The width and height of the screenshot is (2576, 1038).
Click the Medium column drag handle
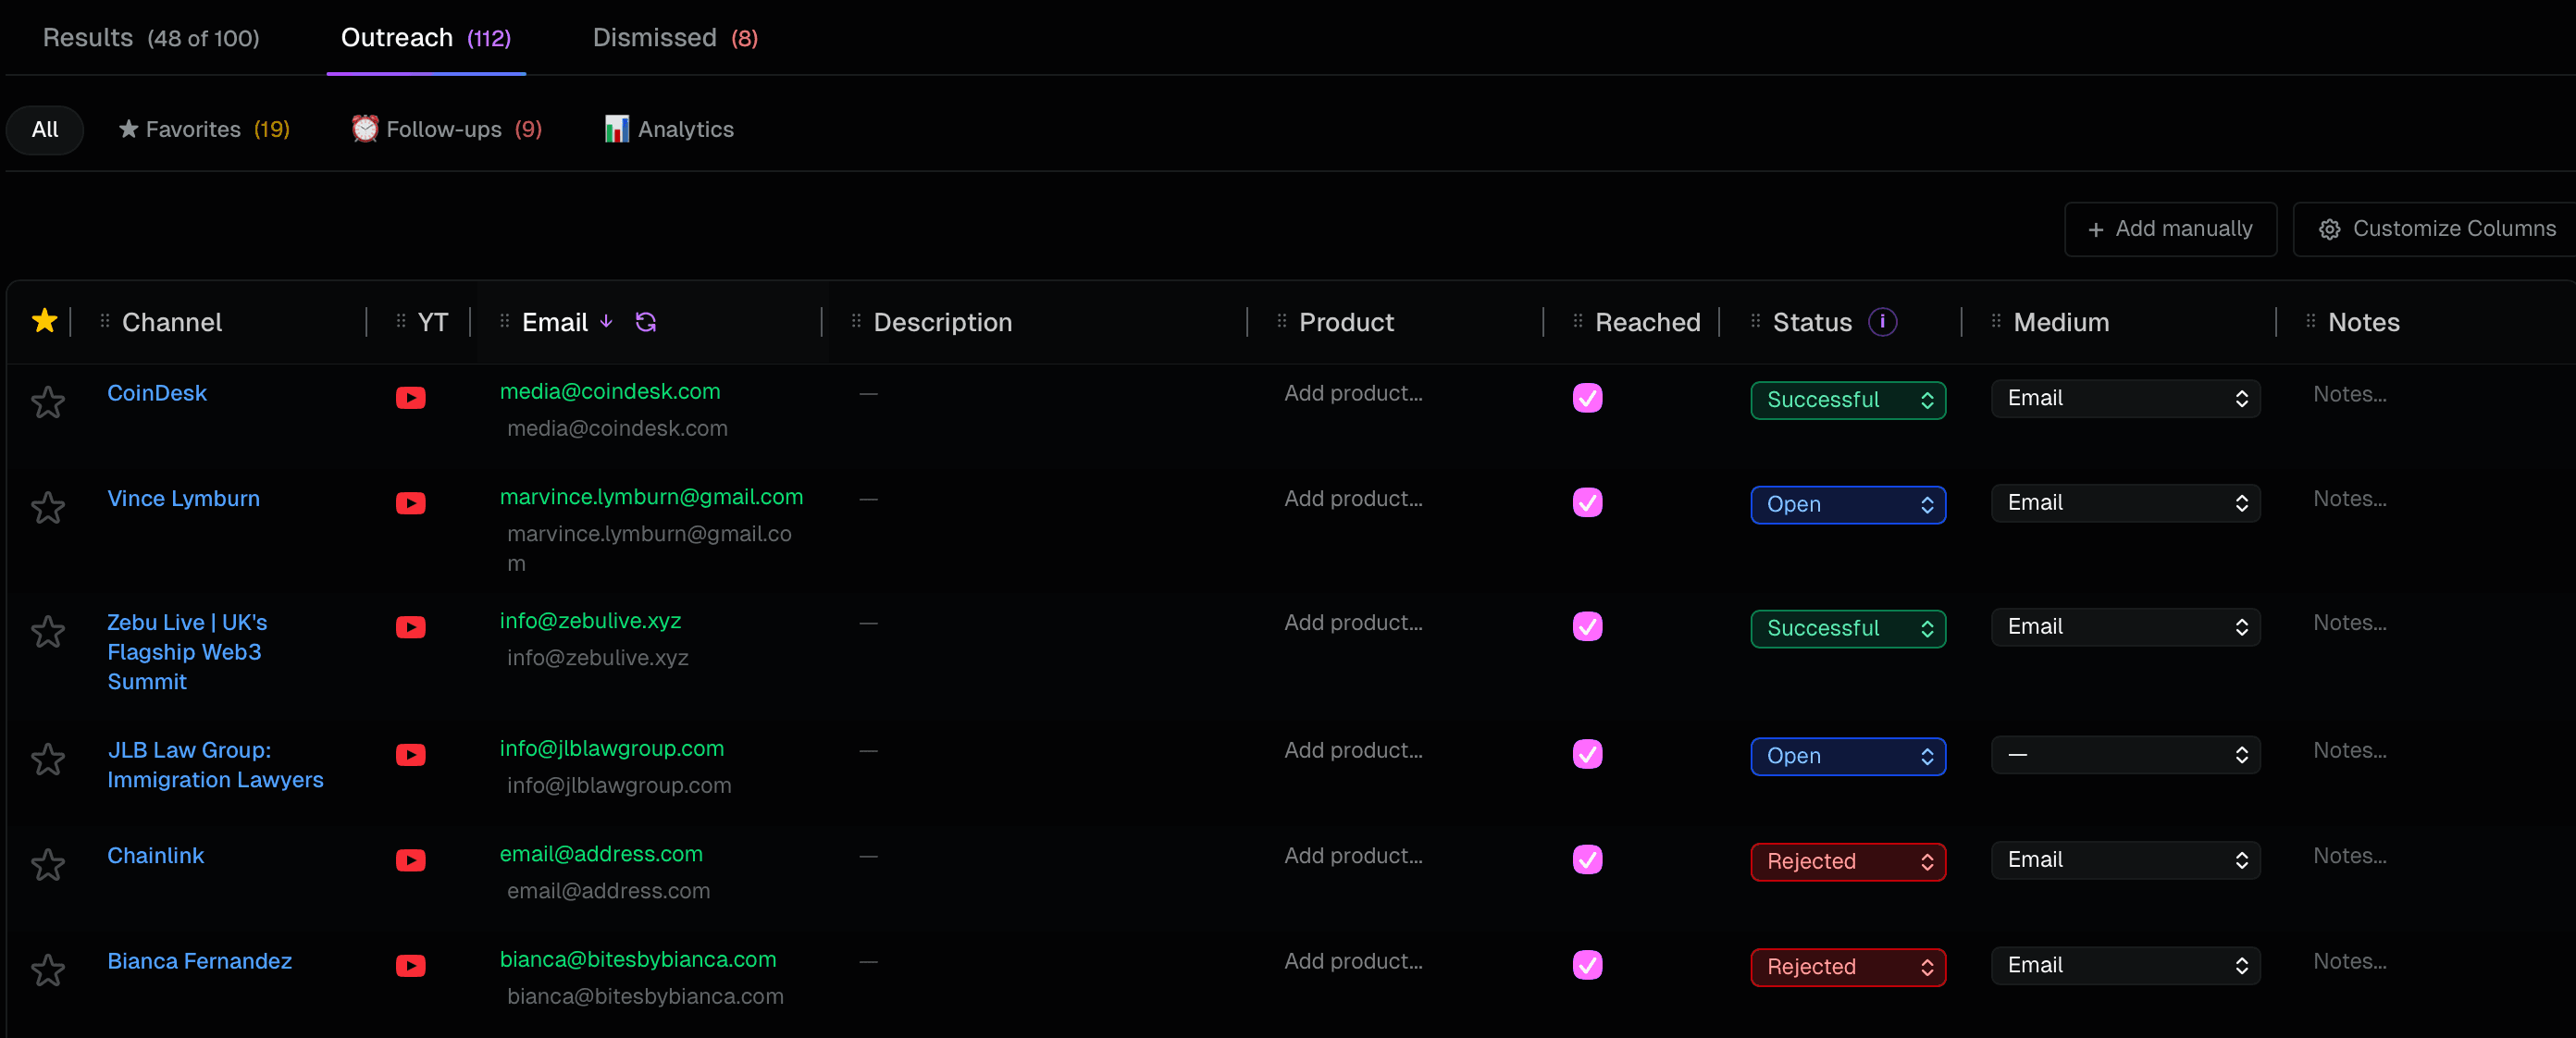pos(1996,321)
